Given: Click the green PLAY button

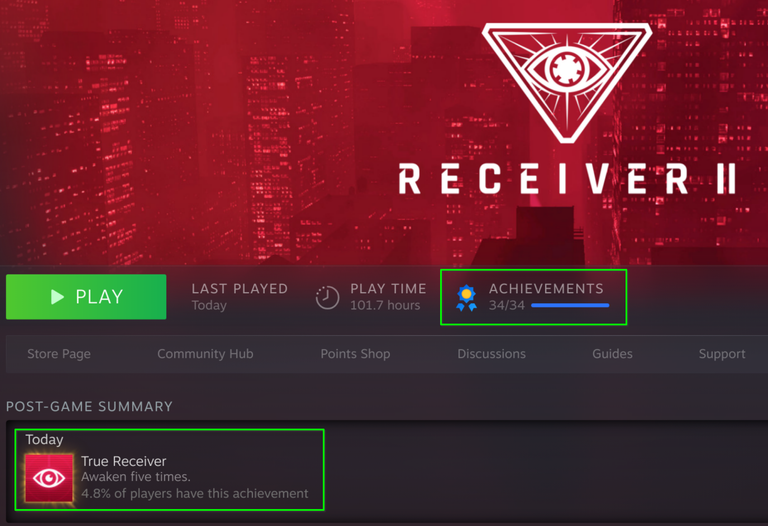Looking at the screenshot, I should click(x=86, y=297).
